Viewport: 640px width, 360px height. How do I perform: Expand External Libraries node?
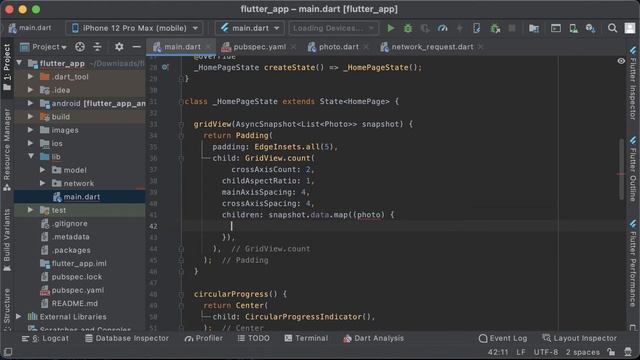tap(19, 316)
